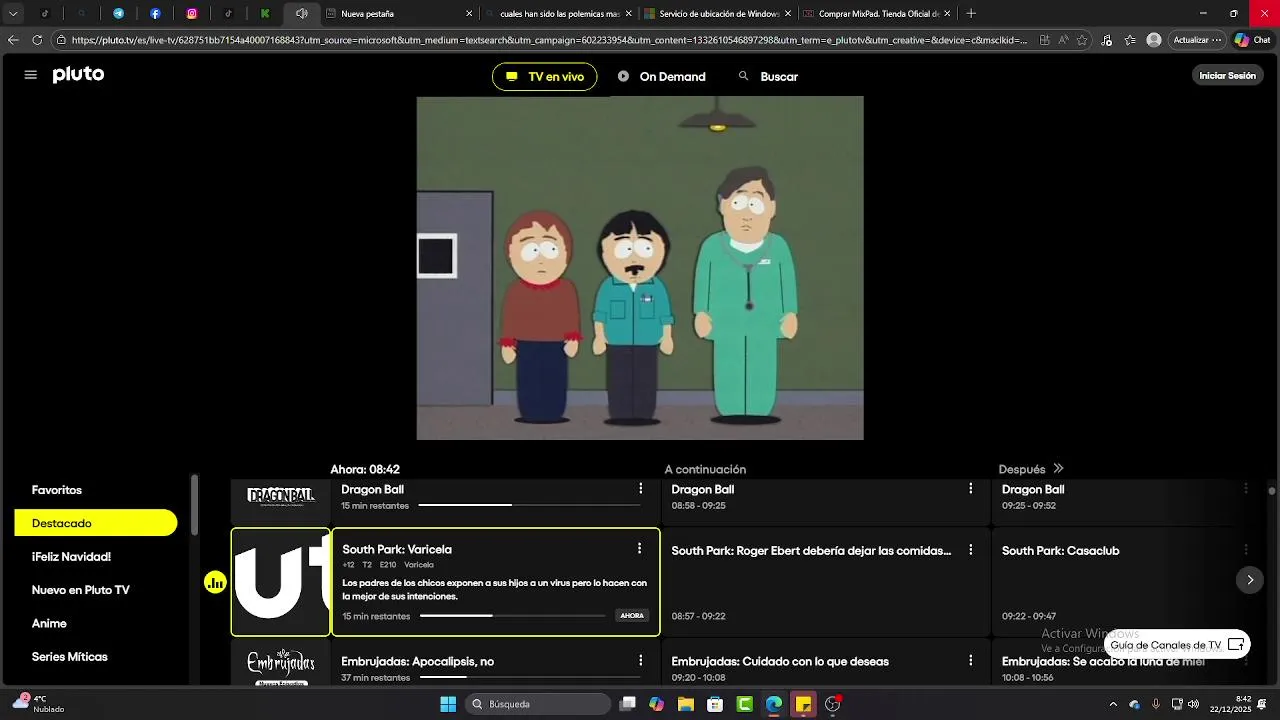Switch to Servicio de ubicación de Windows tab
The width and height of the screenshot is (1280, 720).
[717, 14]
